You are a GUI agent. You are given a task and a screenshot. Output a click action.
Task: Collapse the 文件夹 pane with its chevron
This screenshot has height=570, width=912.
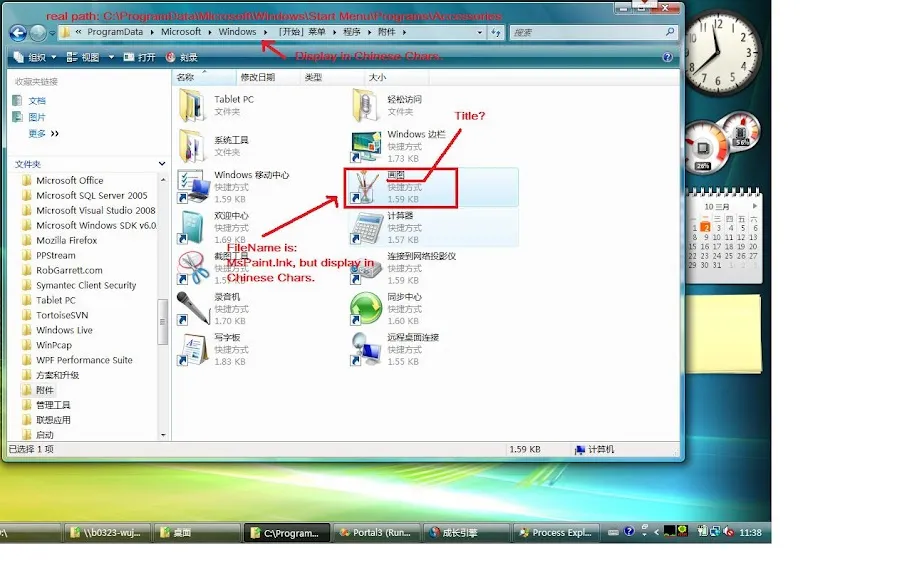coord(162,164)
